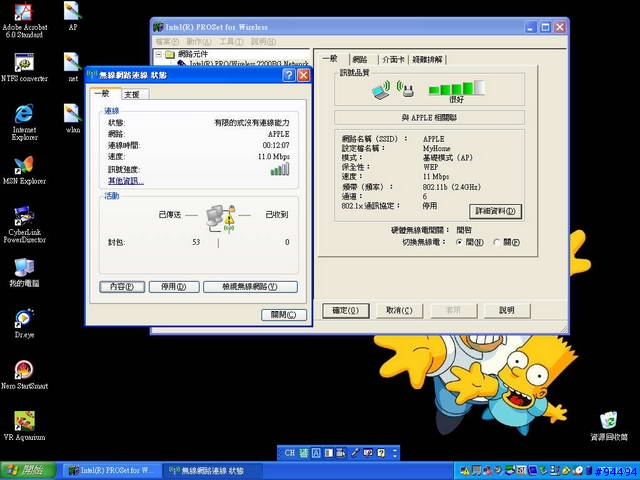The width and height of the screenshot is (640, 480).
Task: Toggle the half/full shape icon on IME bar
Action: click(329, 453)
